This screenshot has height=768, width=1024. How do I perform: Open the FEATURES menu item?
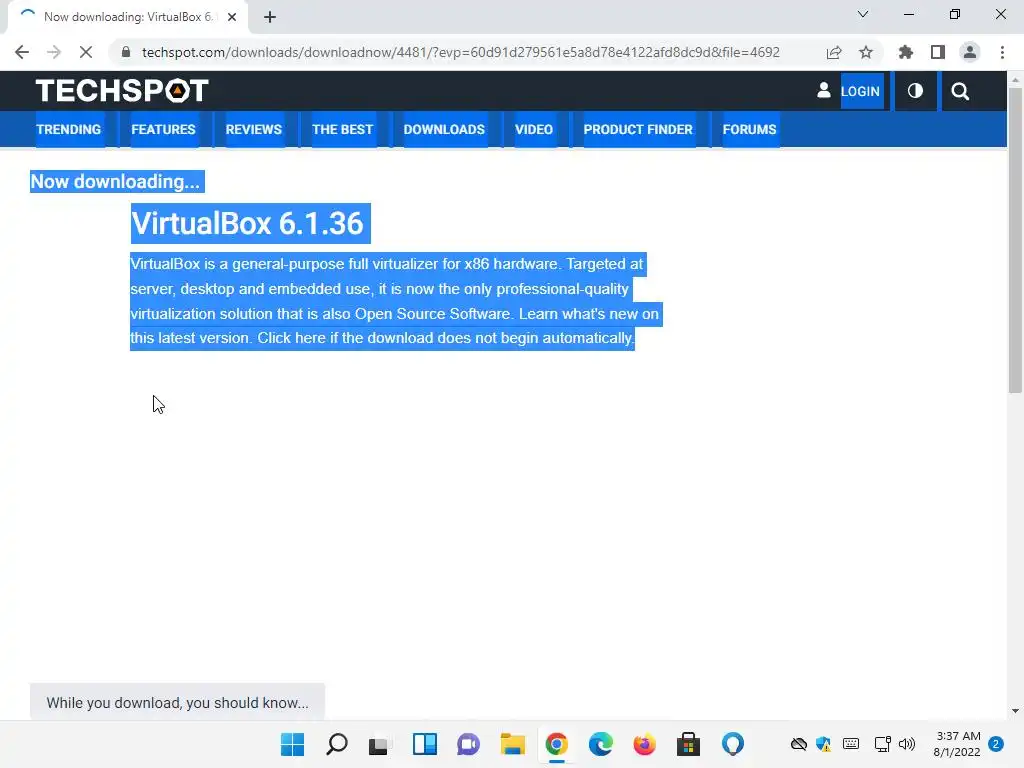click(163, 129)
